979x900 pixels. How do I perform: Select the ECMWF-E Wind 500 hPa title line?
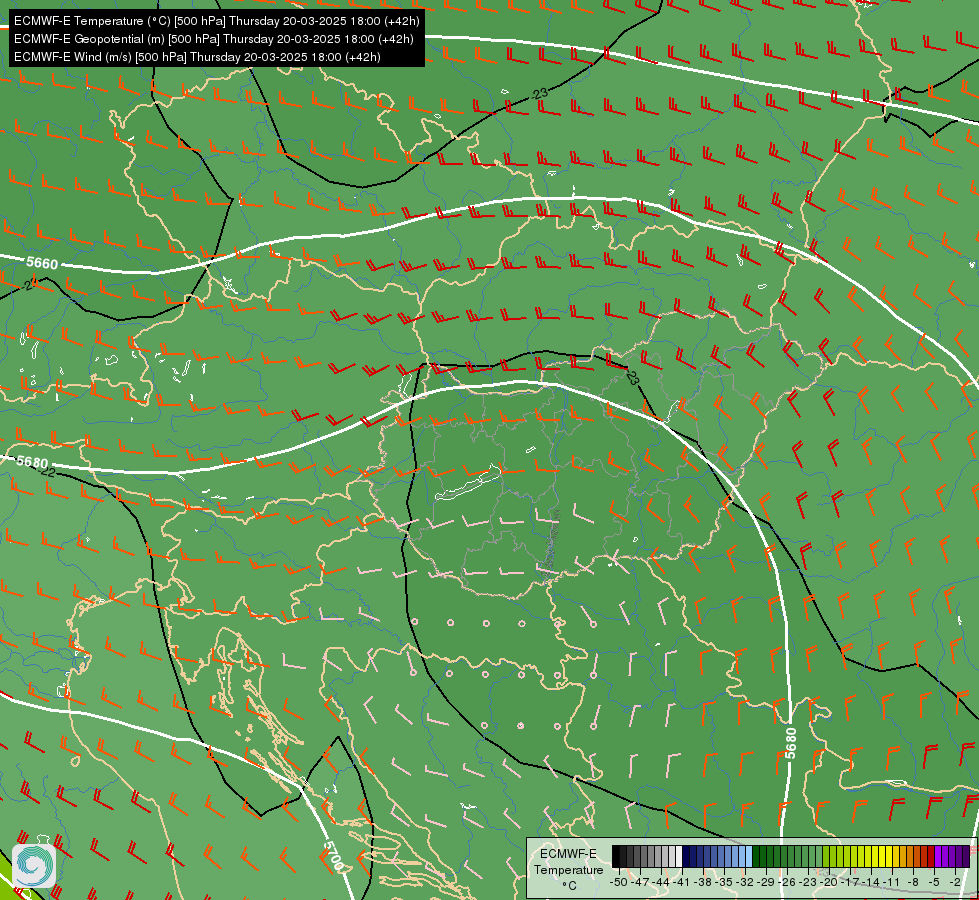coord(197,57)
